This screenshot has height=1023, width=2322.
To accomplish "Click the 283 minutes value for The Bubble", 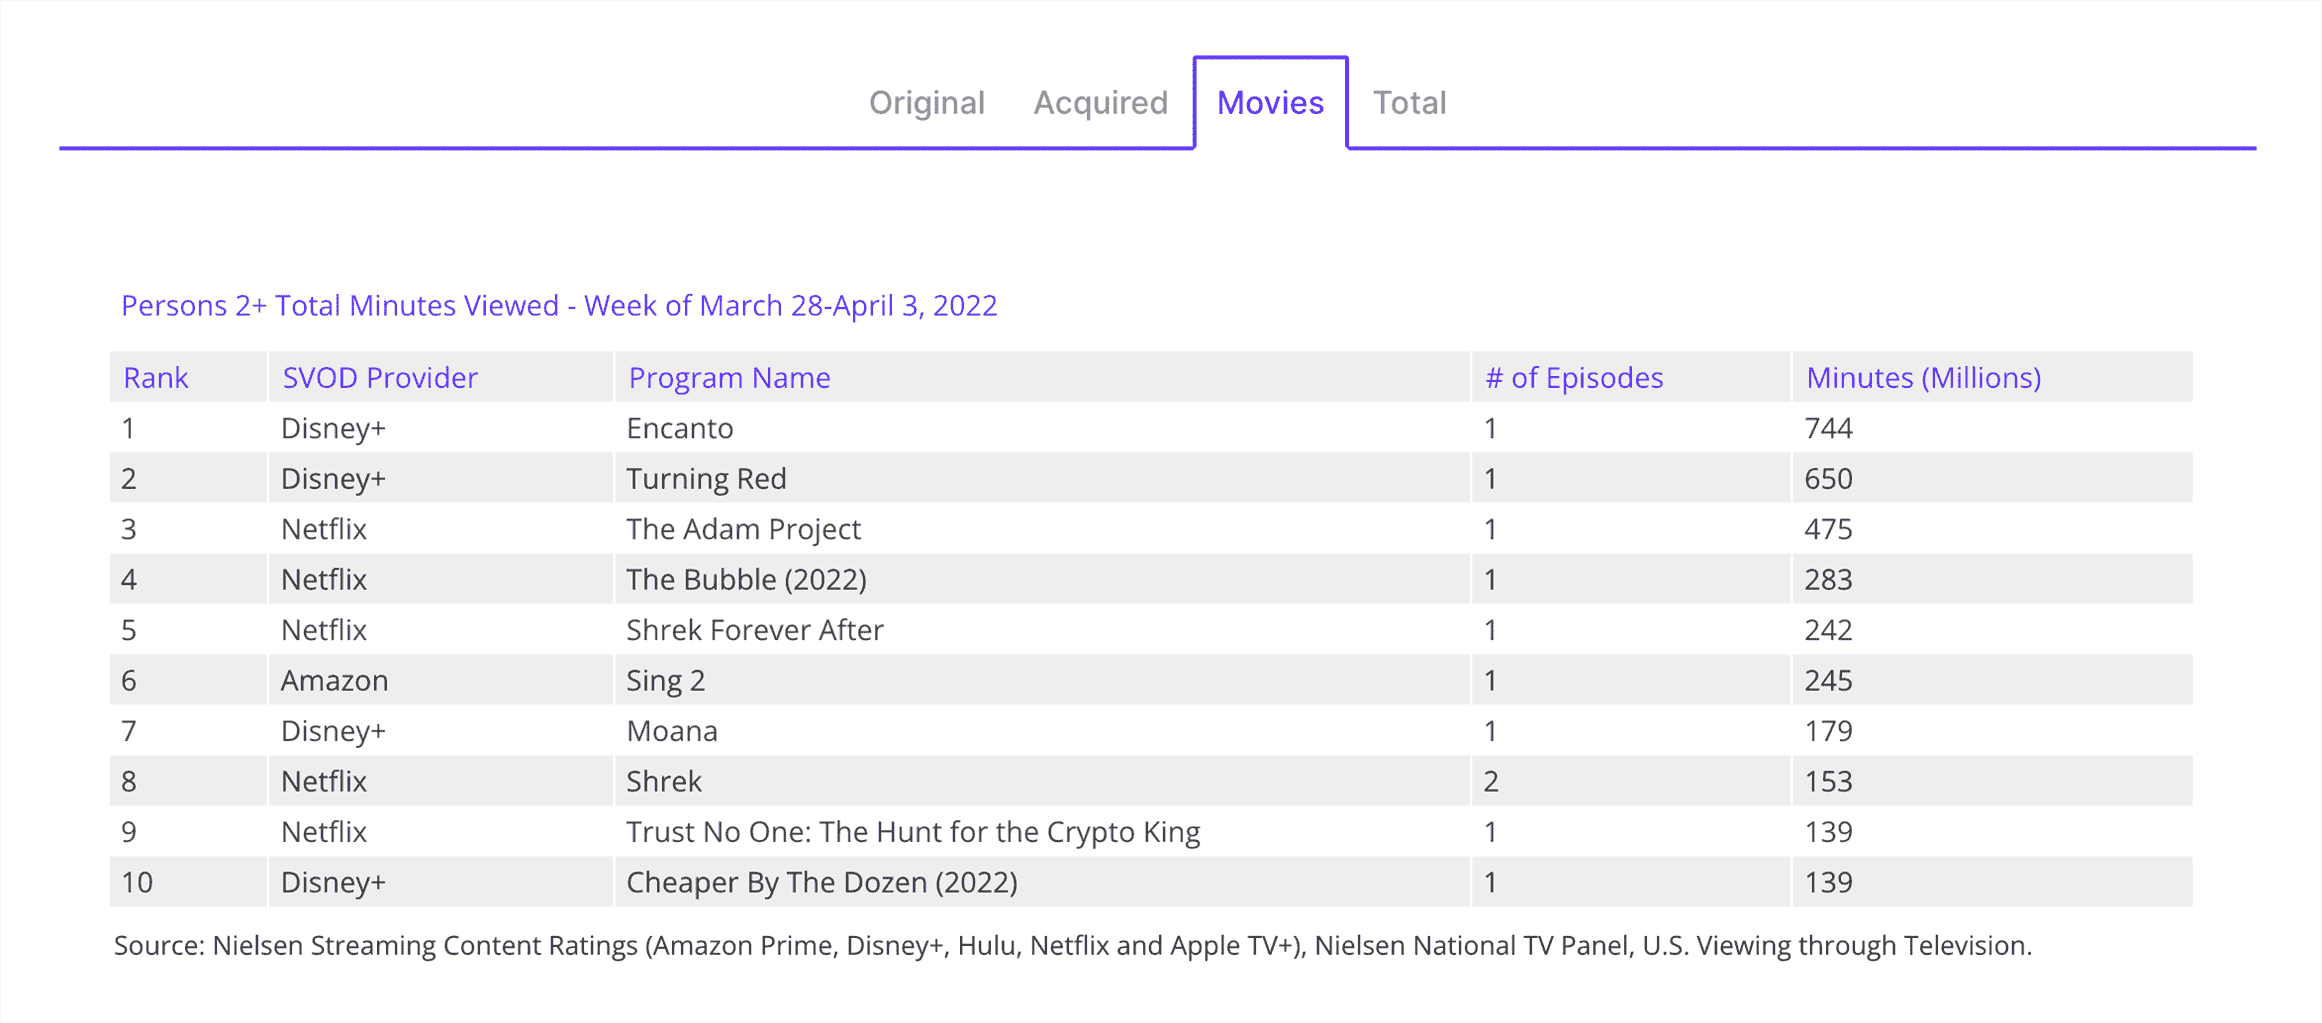I will 1828,580.
